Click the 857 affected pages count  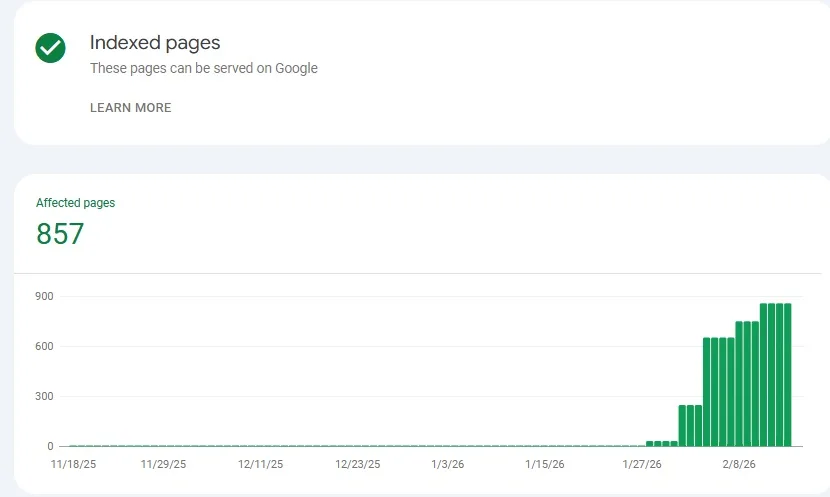click(60, 234)
